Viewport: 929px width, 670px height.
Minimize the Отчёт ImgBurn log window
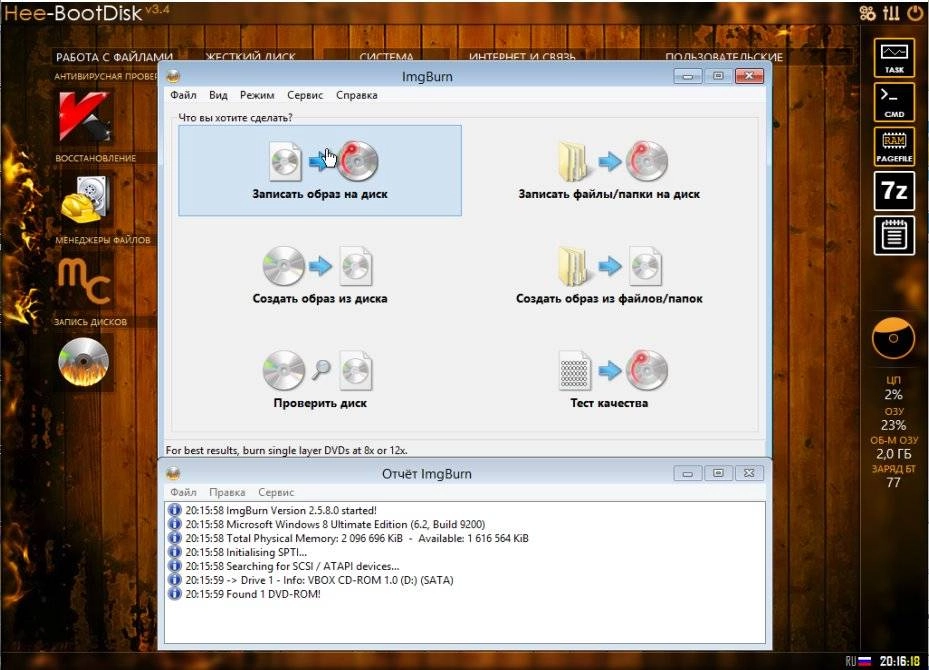[x=687, y=473]
